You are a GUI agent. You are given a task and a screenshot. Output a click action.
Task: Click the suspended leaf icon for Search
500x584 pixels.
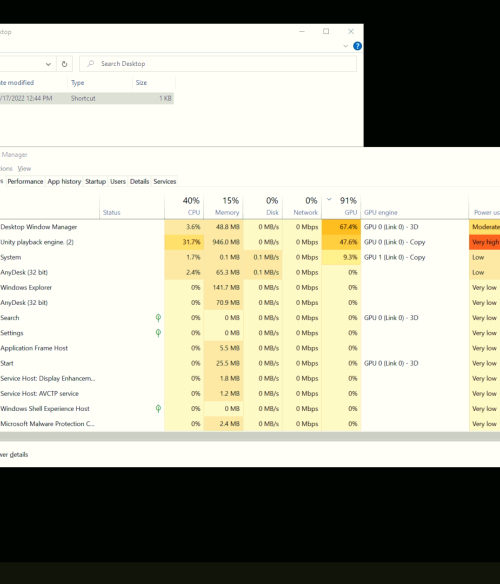158,318
